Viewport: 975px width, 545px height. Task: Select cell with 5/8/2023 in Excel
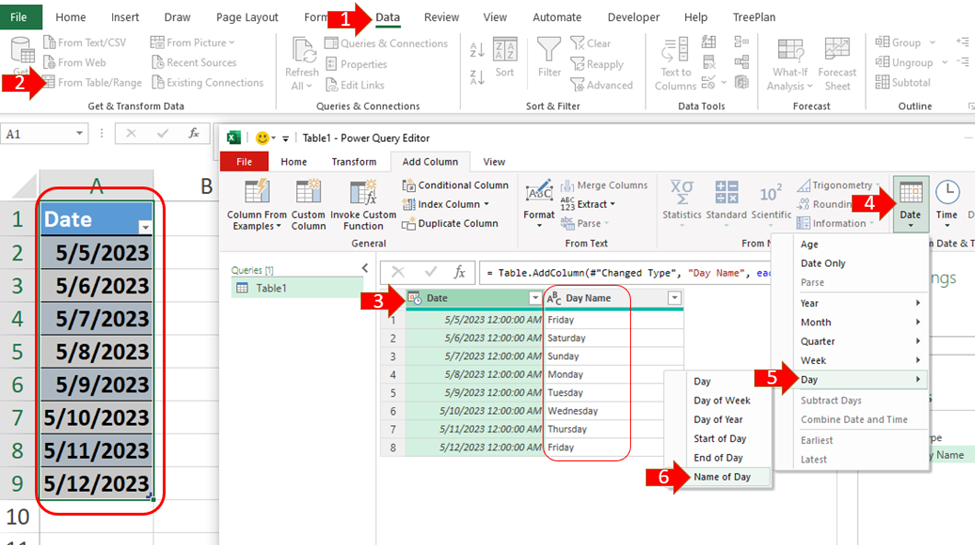click(97, 352)
